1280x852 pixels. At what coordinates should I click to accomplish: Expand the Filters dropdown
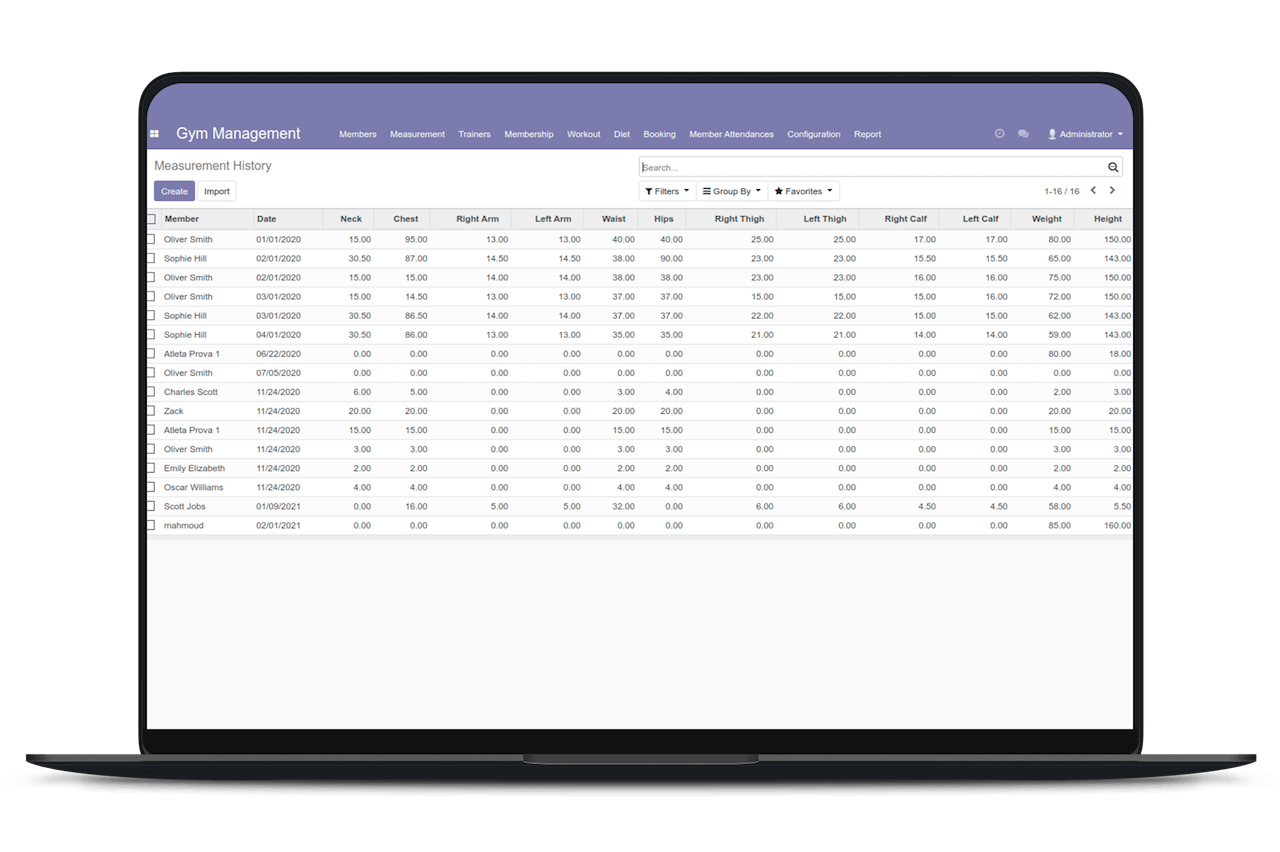coord(667,191)
